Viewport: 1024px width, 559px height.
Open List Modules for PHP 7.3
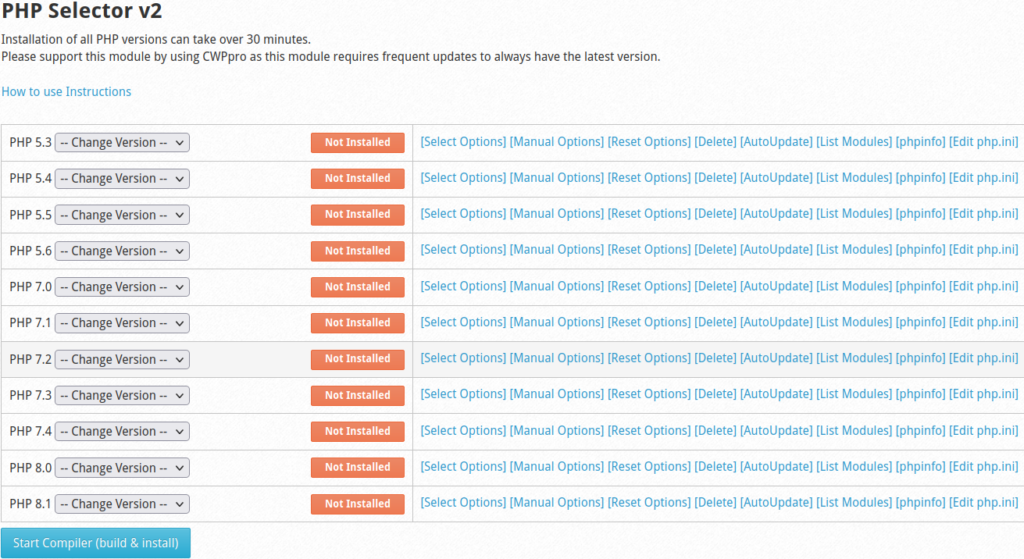tap(854, 395)
